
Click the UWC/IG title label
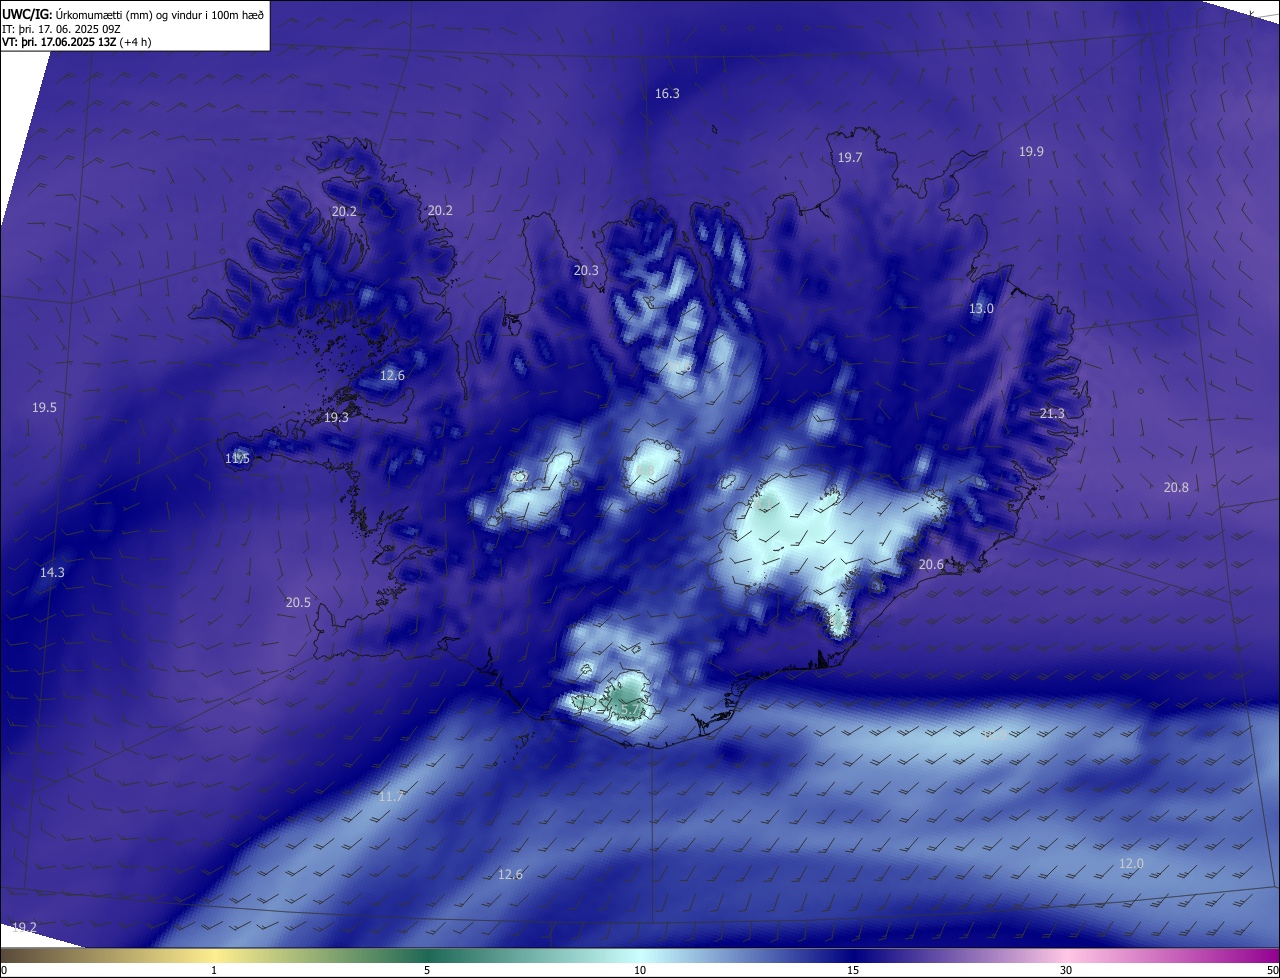(27, 14)
